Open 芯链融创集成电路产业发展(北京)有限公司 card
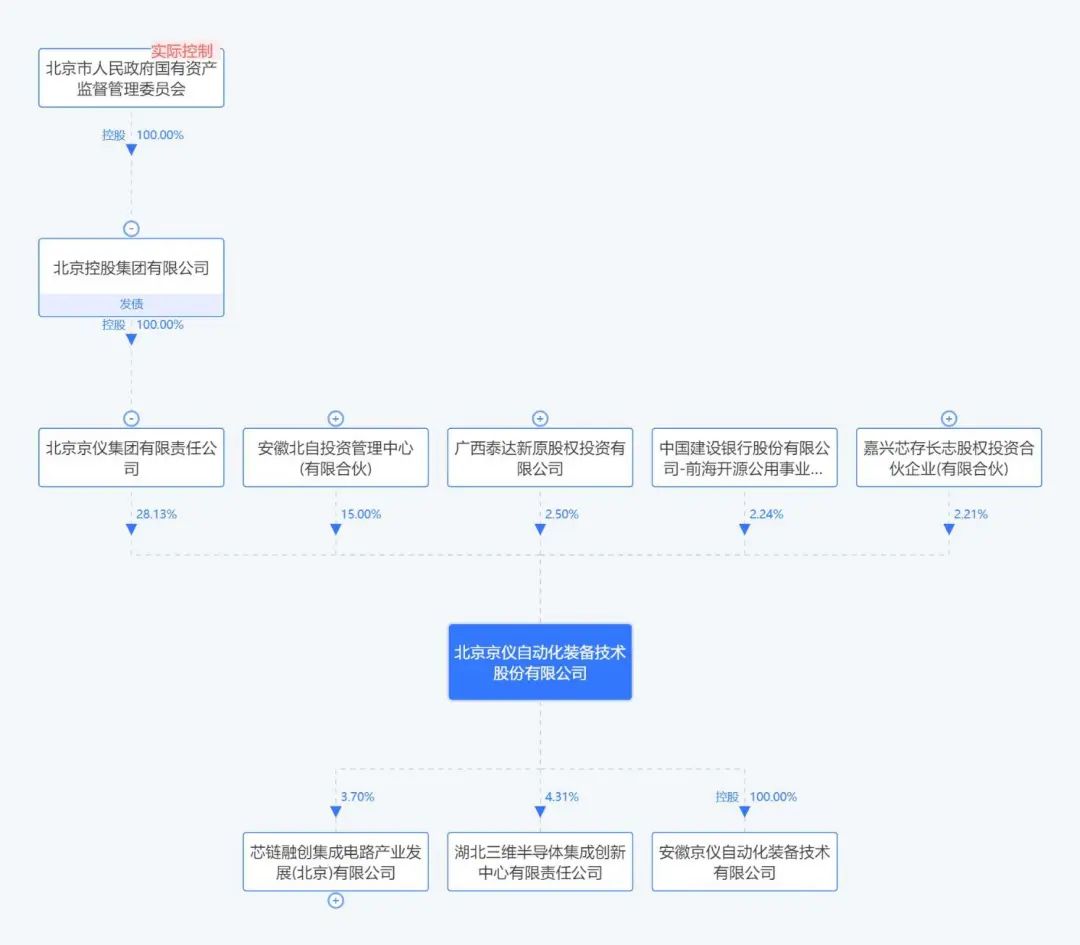 point(335,862)
